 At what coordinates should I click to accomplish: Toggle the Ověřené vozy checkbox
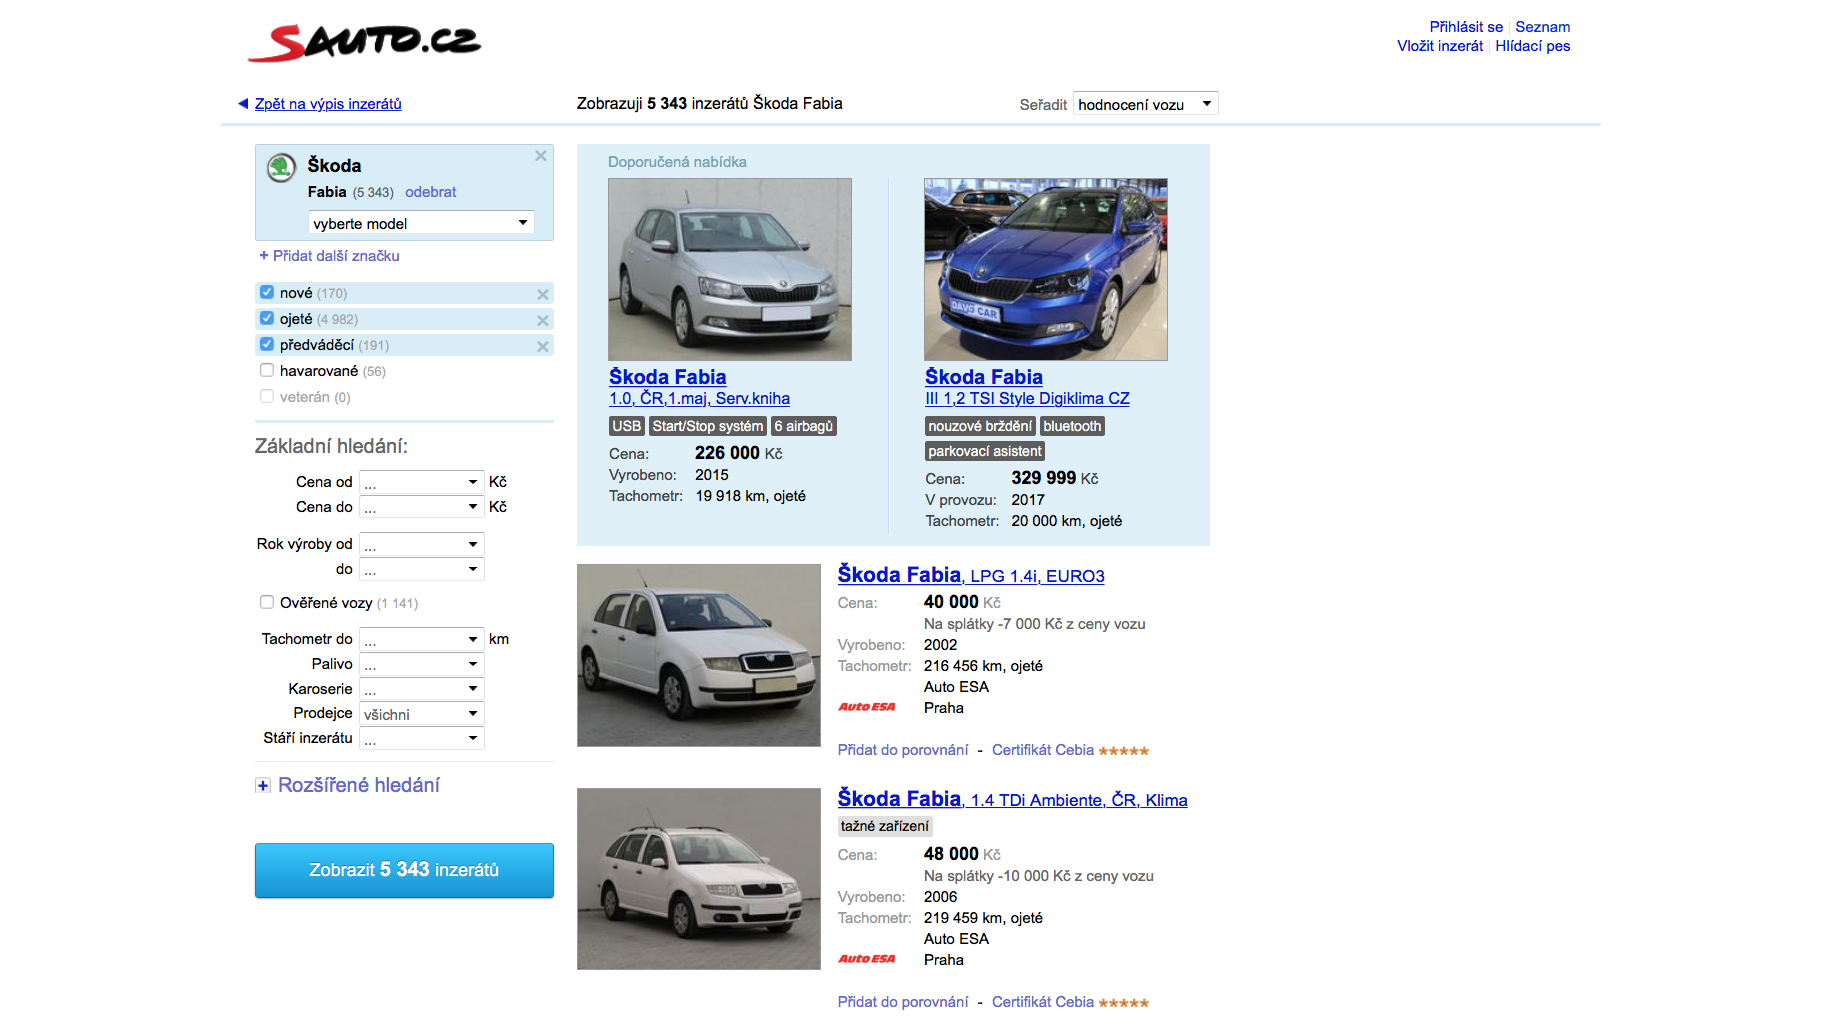tap(267, 602)
